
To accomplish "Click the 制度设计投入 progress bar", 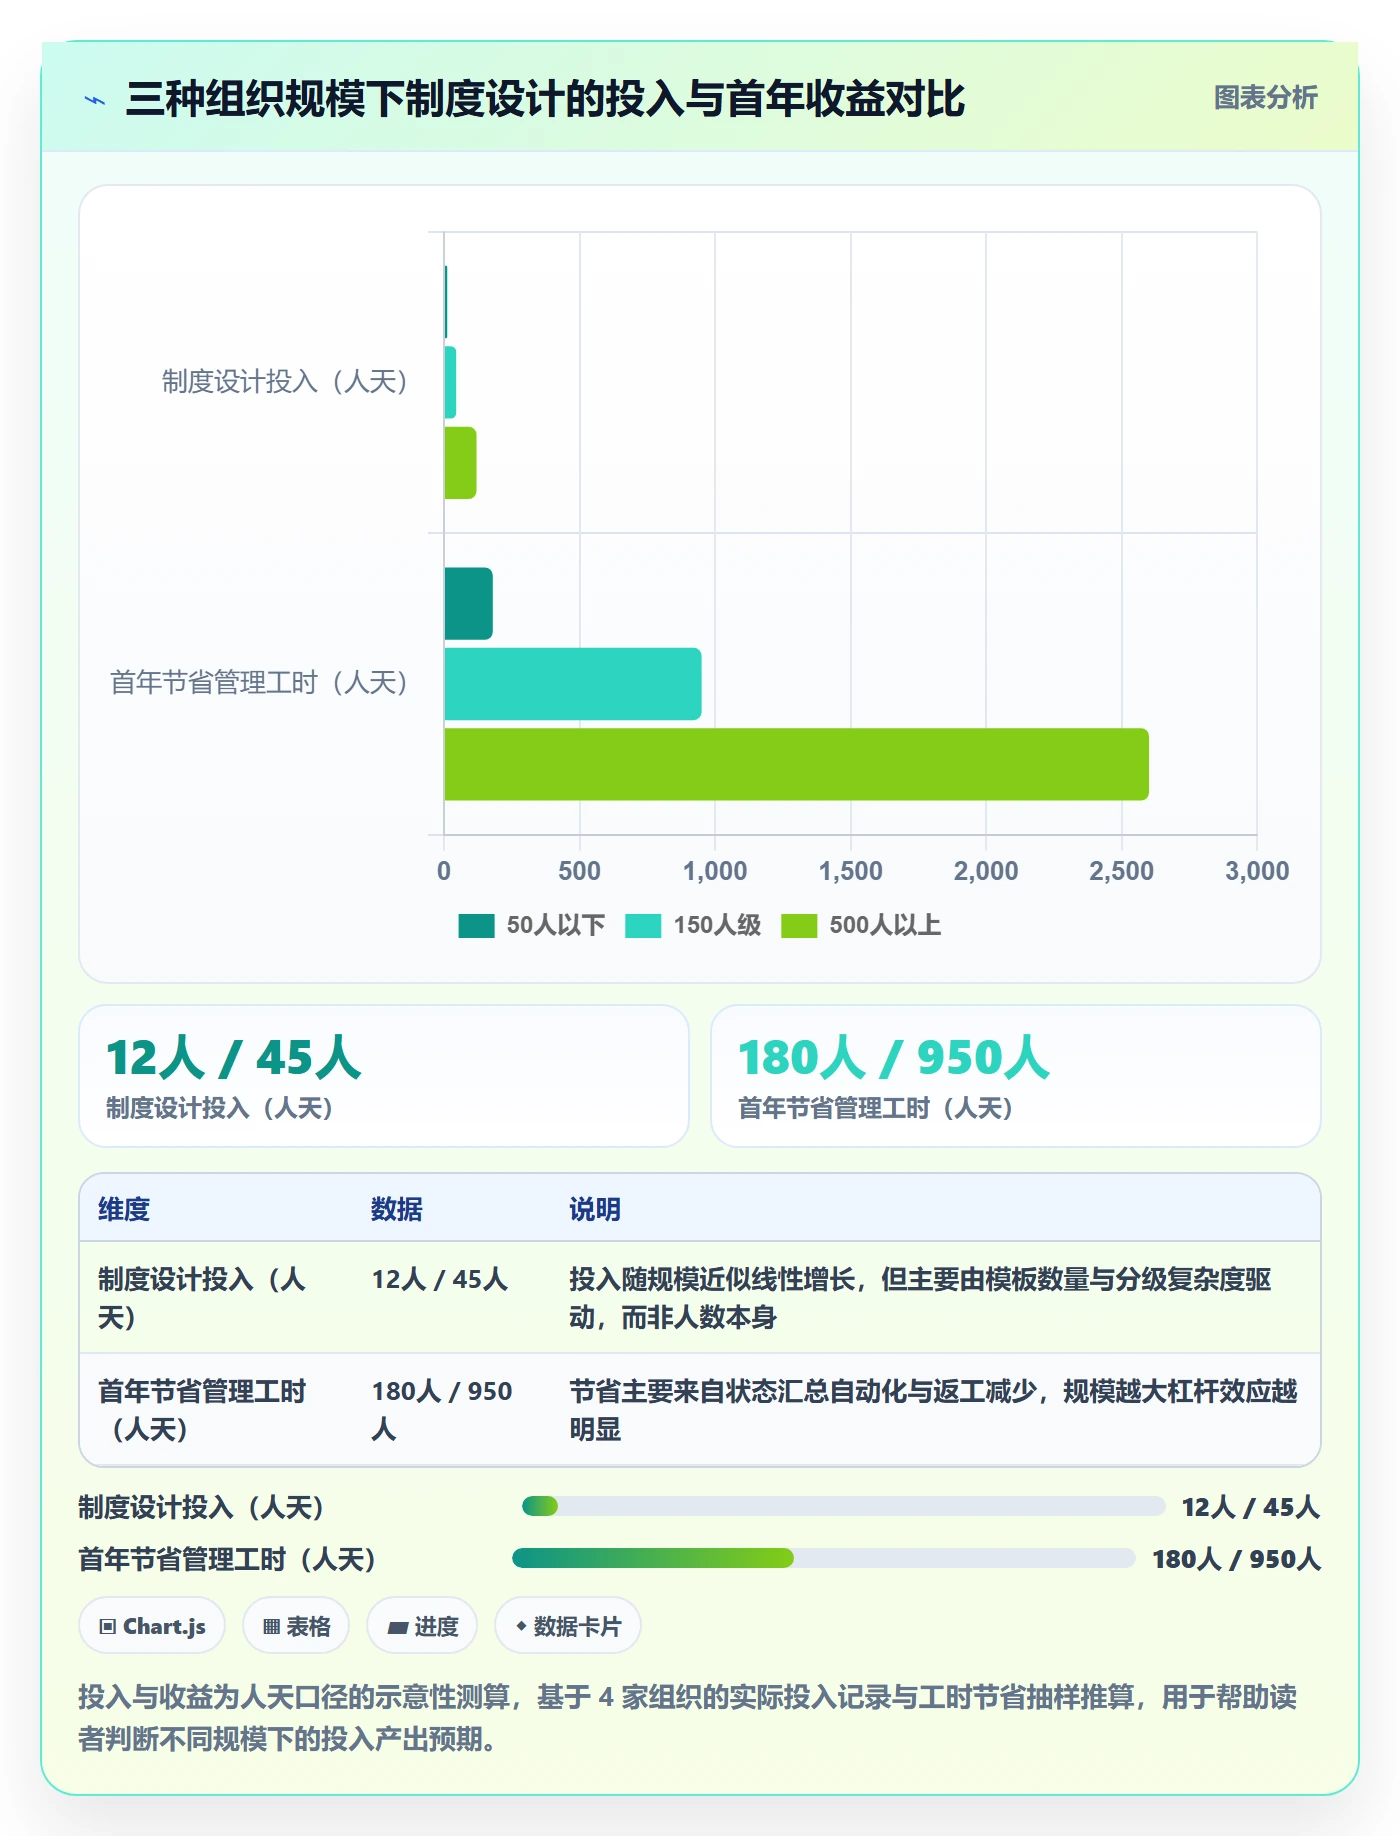I will coord(843,1506).
